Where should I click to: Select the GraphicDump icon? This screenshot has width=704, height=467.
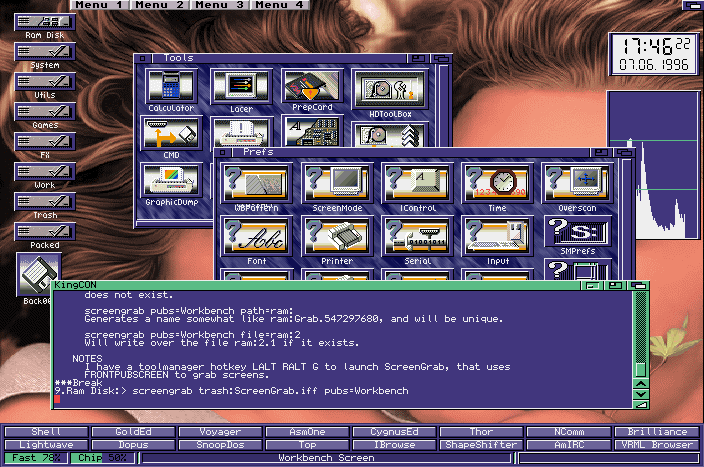click(x=169, y=182)
